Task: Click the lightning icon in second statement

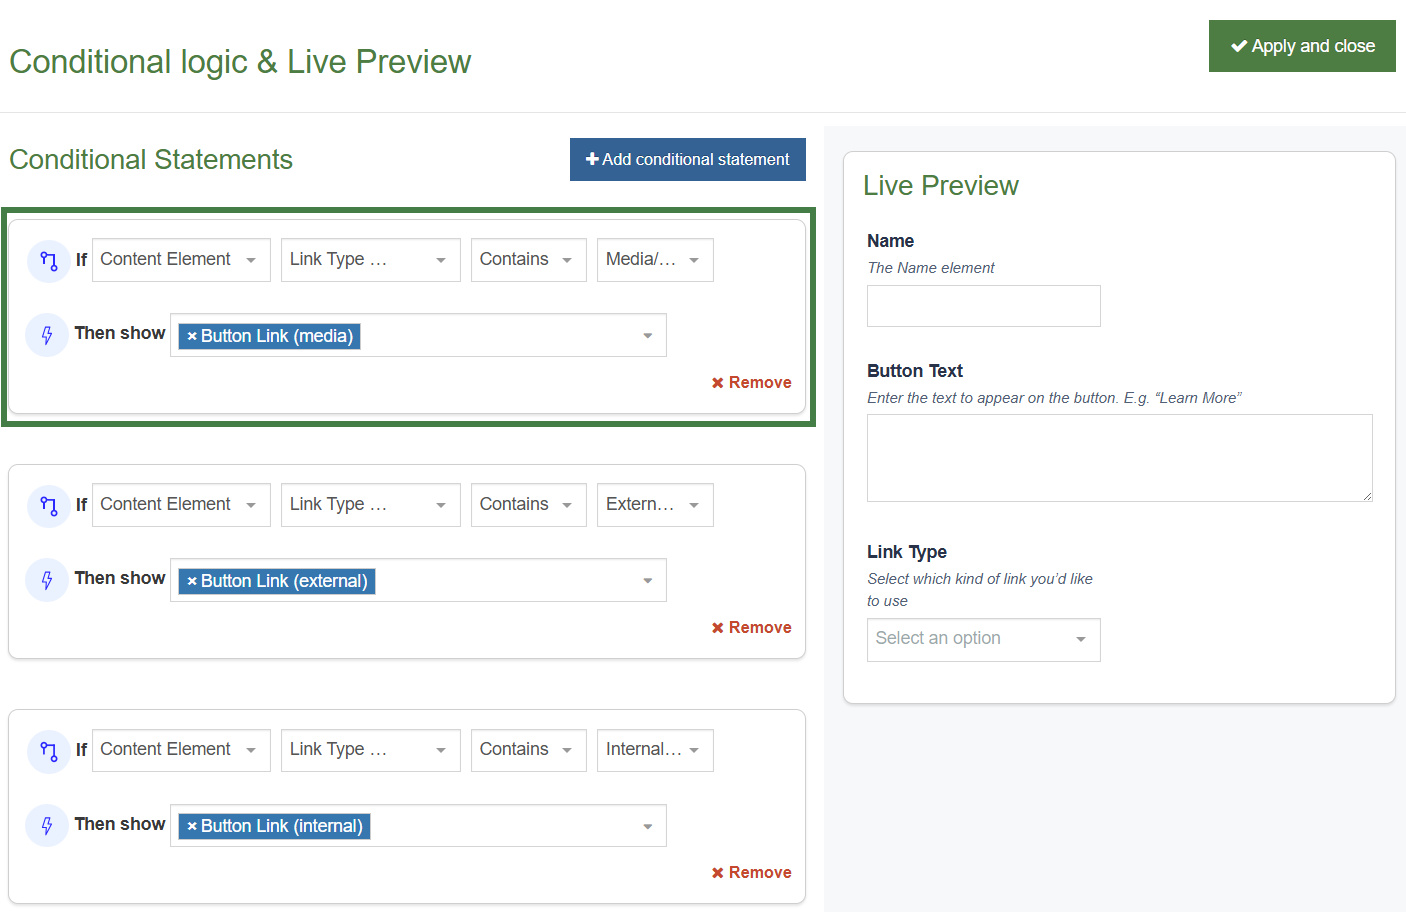Action: 46,580
